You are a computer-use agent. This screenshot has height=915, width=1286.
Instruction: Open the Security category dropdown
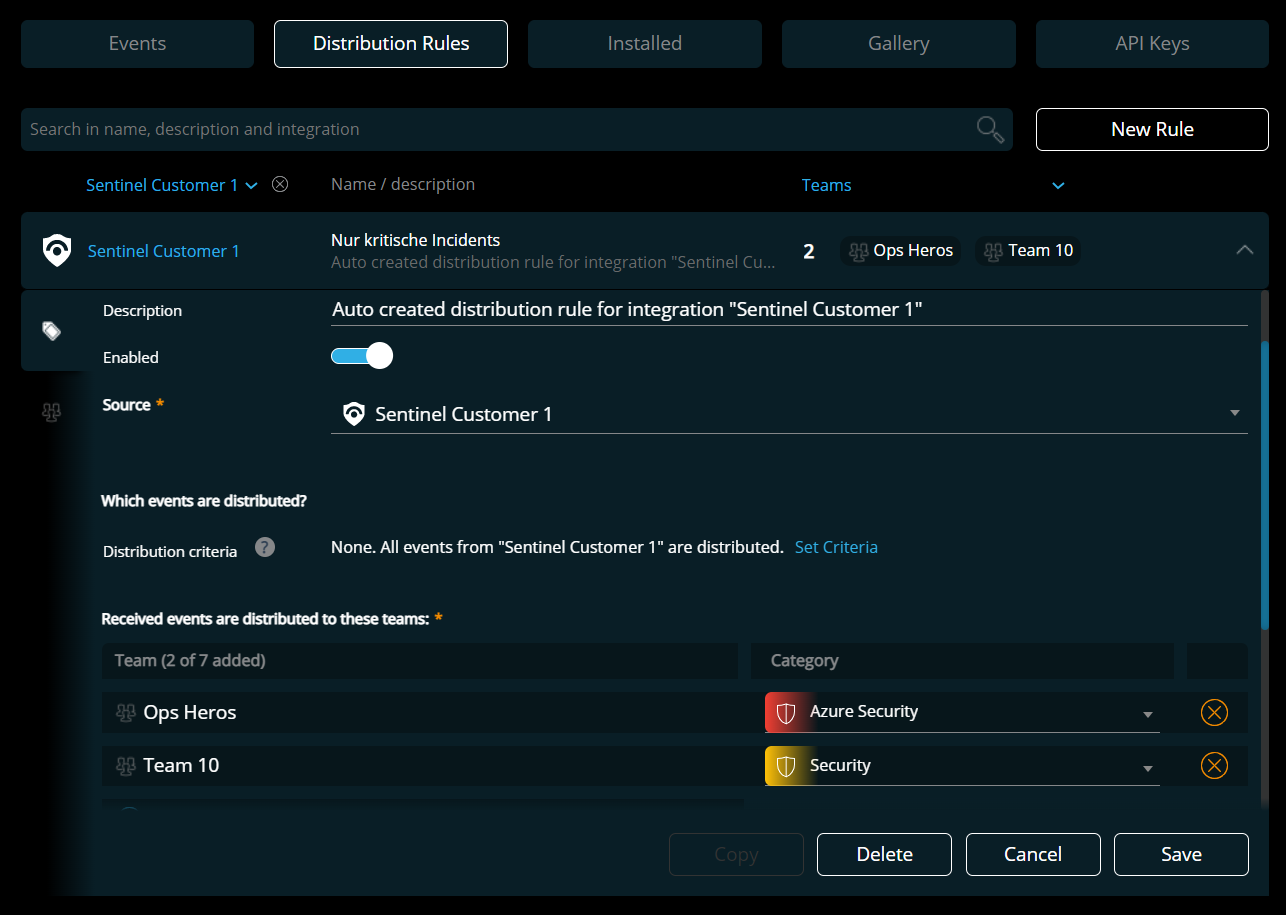pos(962,766)
